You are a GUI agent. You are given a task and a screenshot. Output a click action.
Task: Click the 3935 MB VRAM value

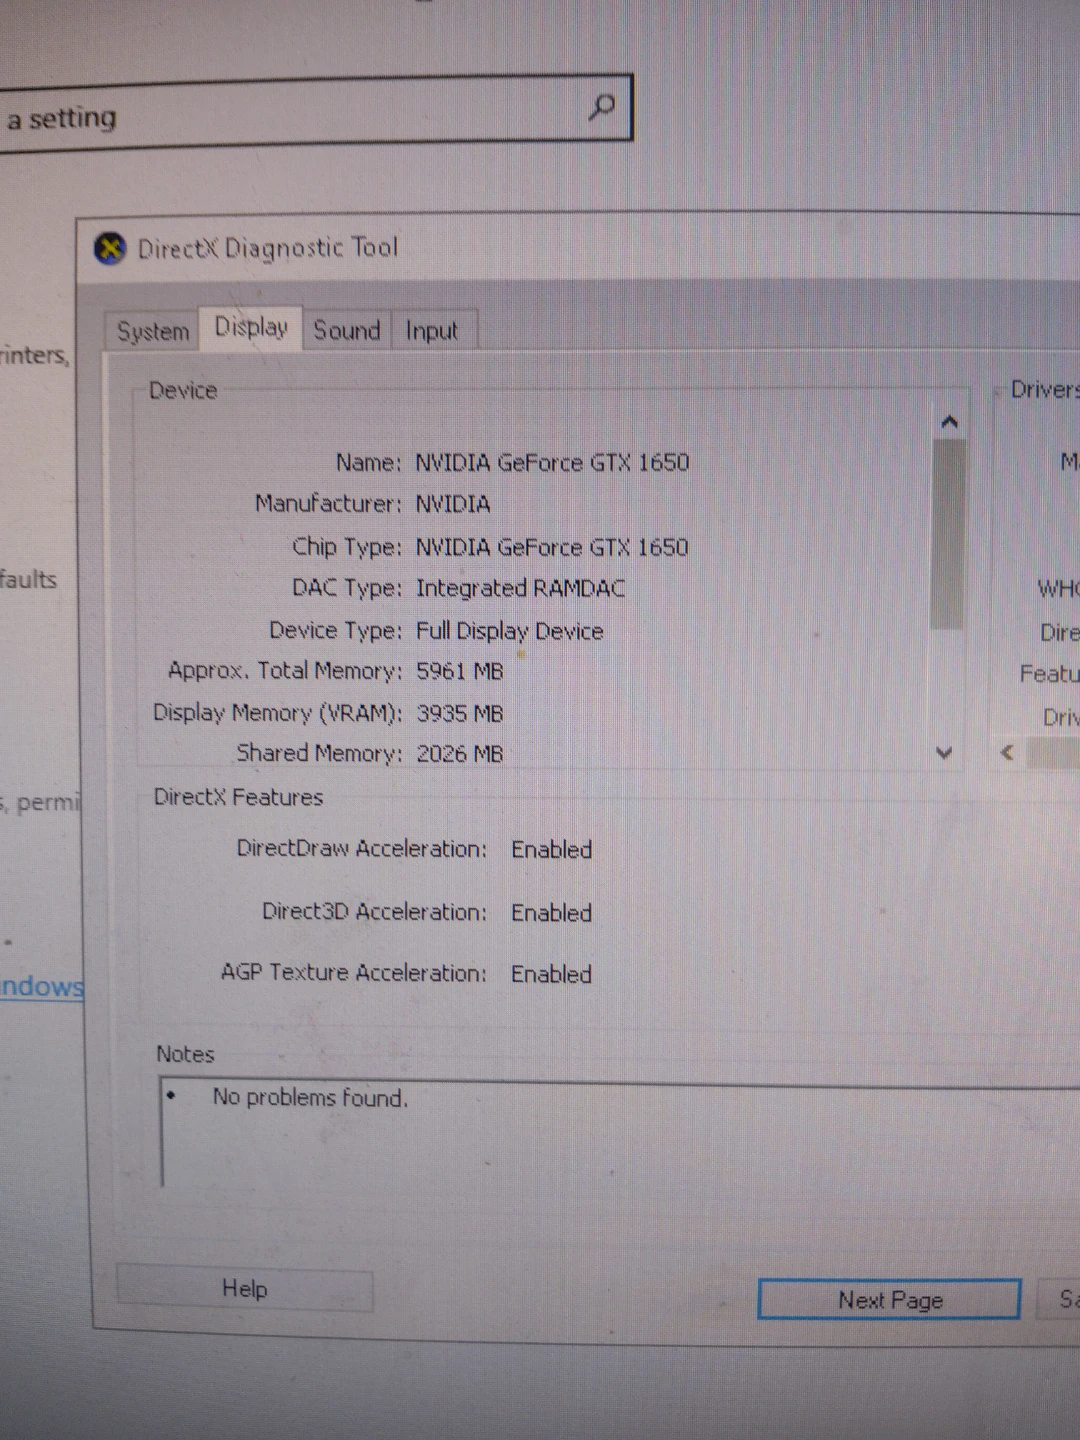(459, 713)
